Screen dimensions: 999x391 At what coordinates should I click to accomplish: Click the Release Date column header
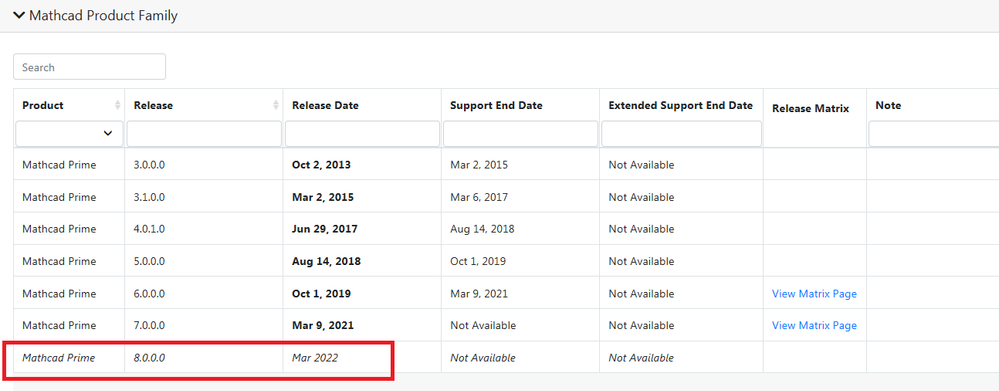[x=325, y=106]
